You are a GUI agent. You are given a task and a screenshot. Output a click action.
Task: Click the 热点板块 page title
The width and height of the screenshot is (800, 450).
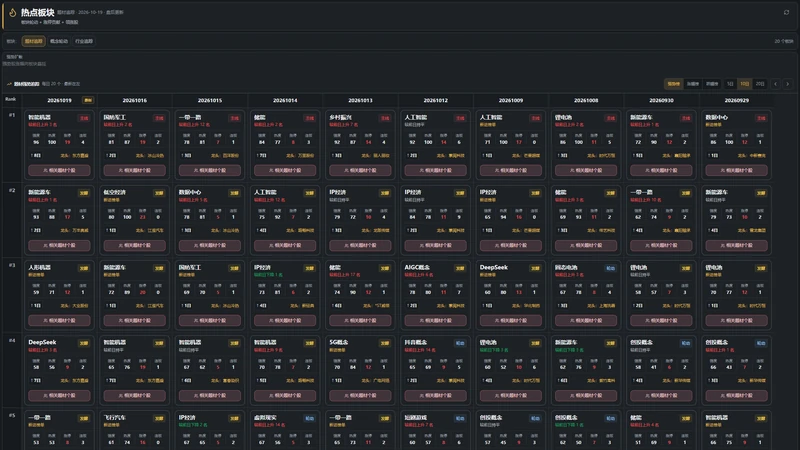37,12
